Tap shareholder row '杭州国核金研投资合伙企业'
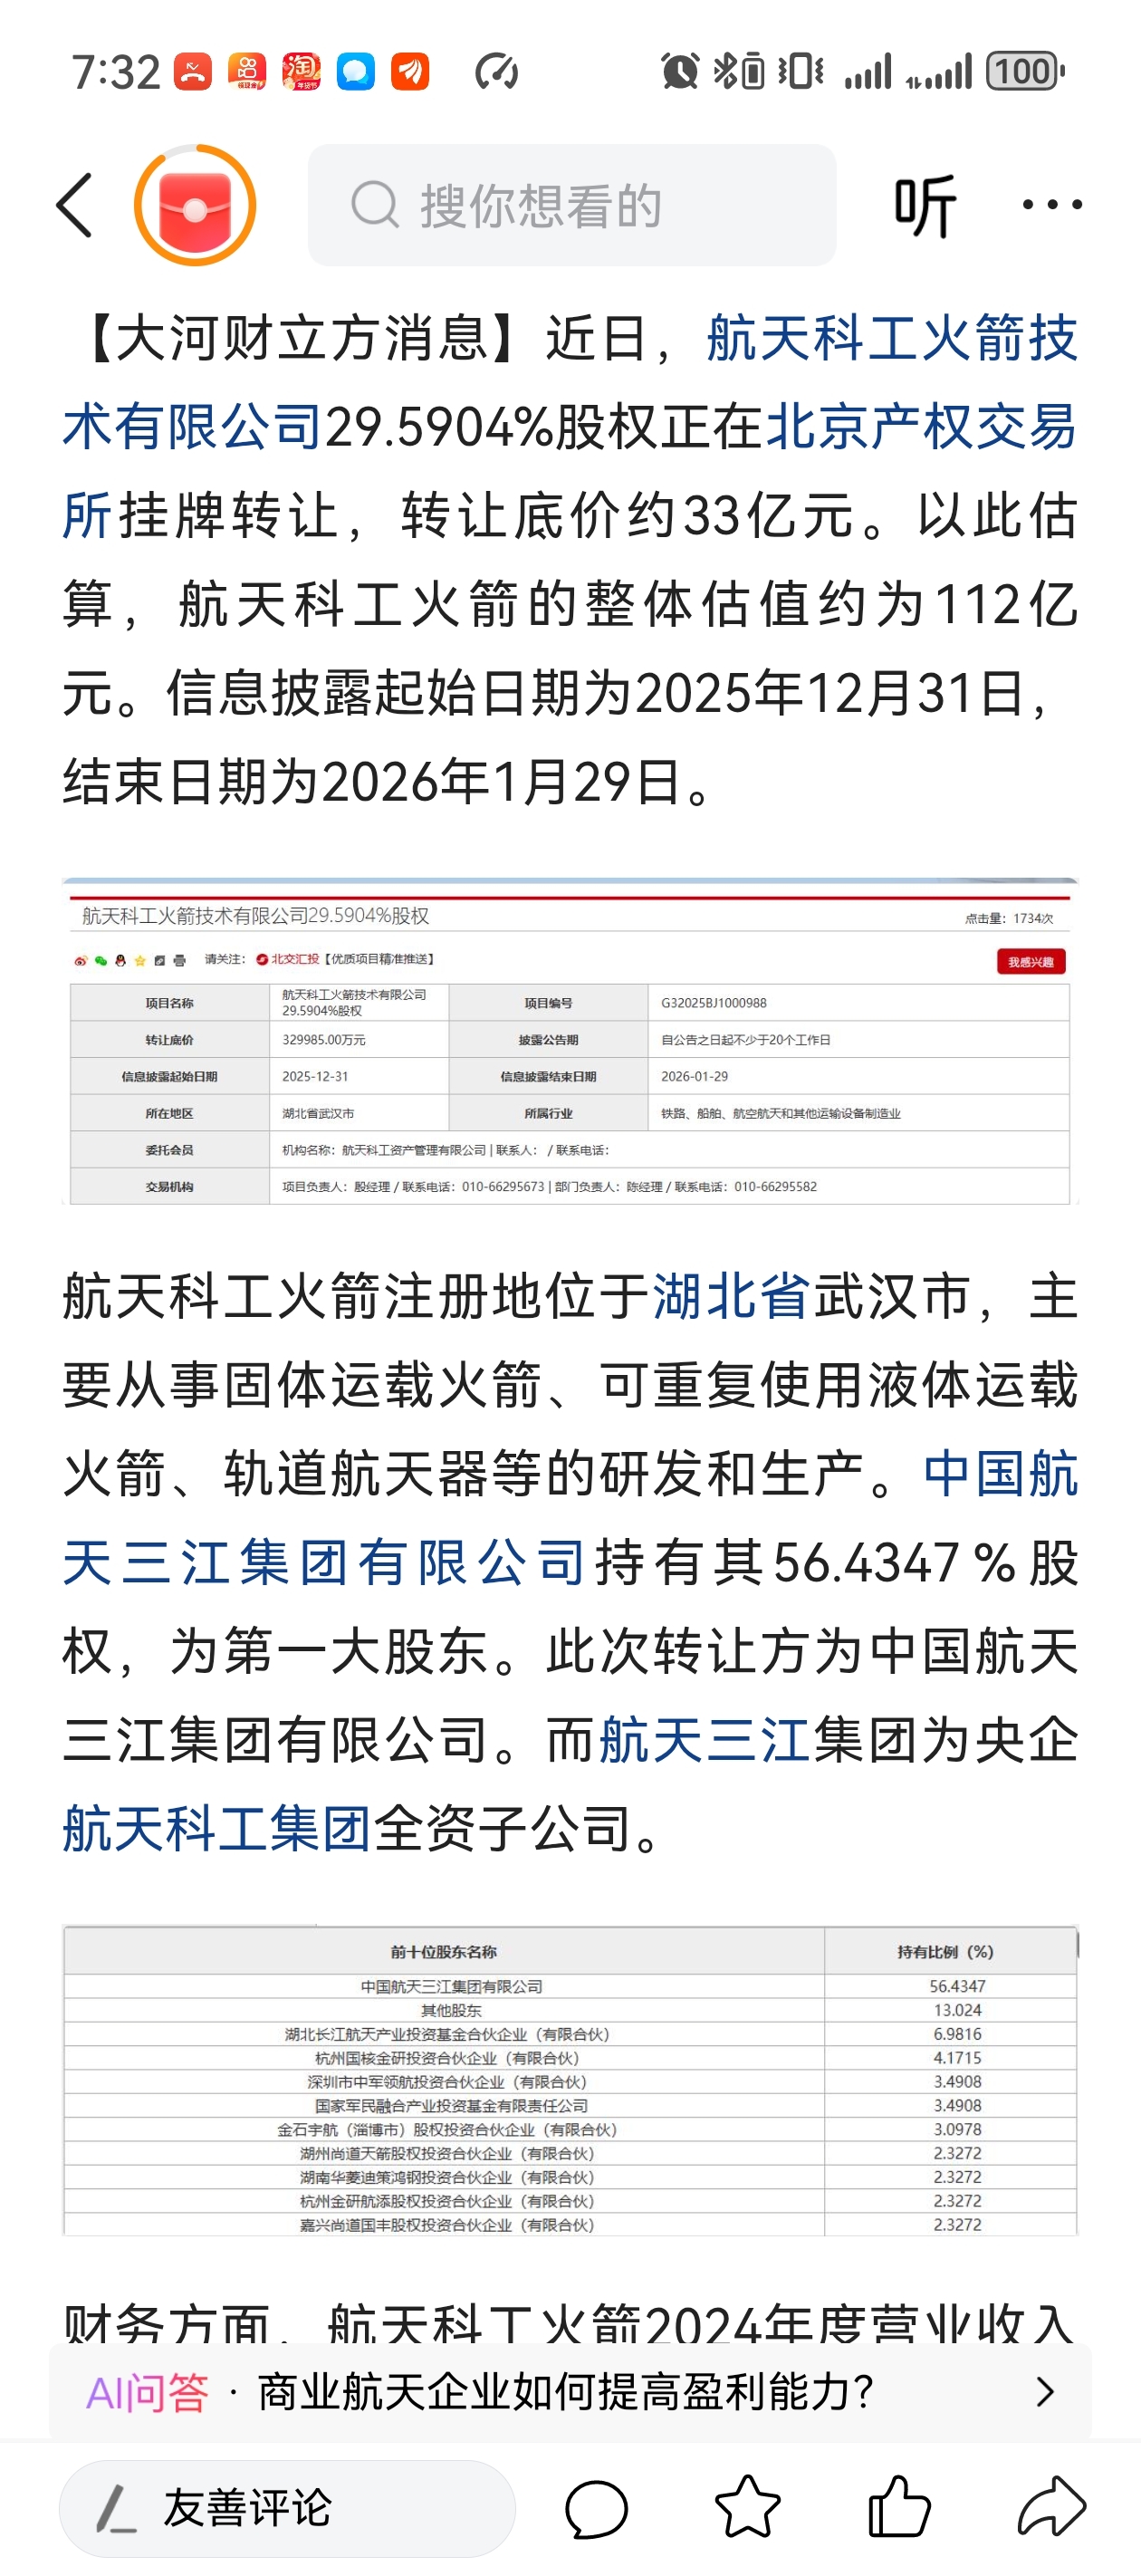This screenshot has width=1141, height=2576. (x=447, y=2058)
